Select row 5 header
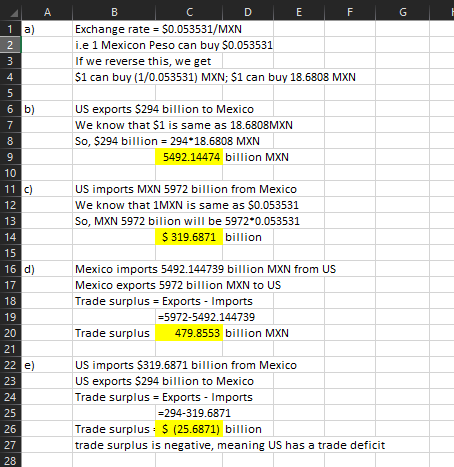Image resolution: width=454 pixels, height=467 pixels. 10,93
